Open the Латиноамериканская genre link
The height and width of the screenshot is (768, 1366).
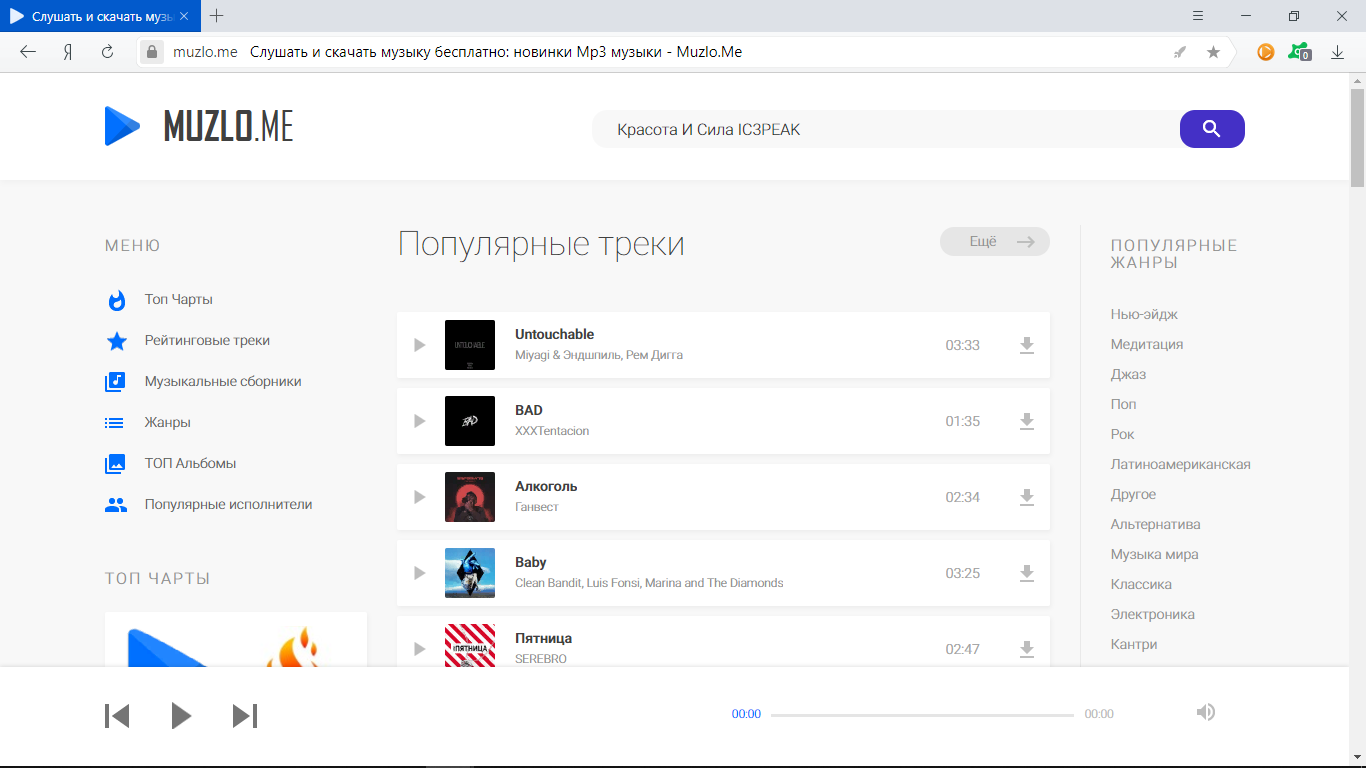pos(1180,464)
